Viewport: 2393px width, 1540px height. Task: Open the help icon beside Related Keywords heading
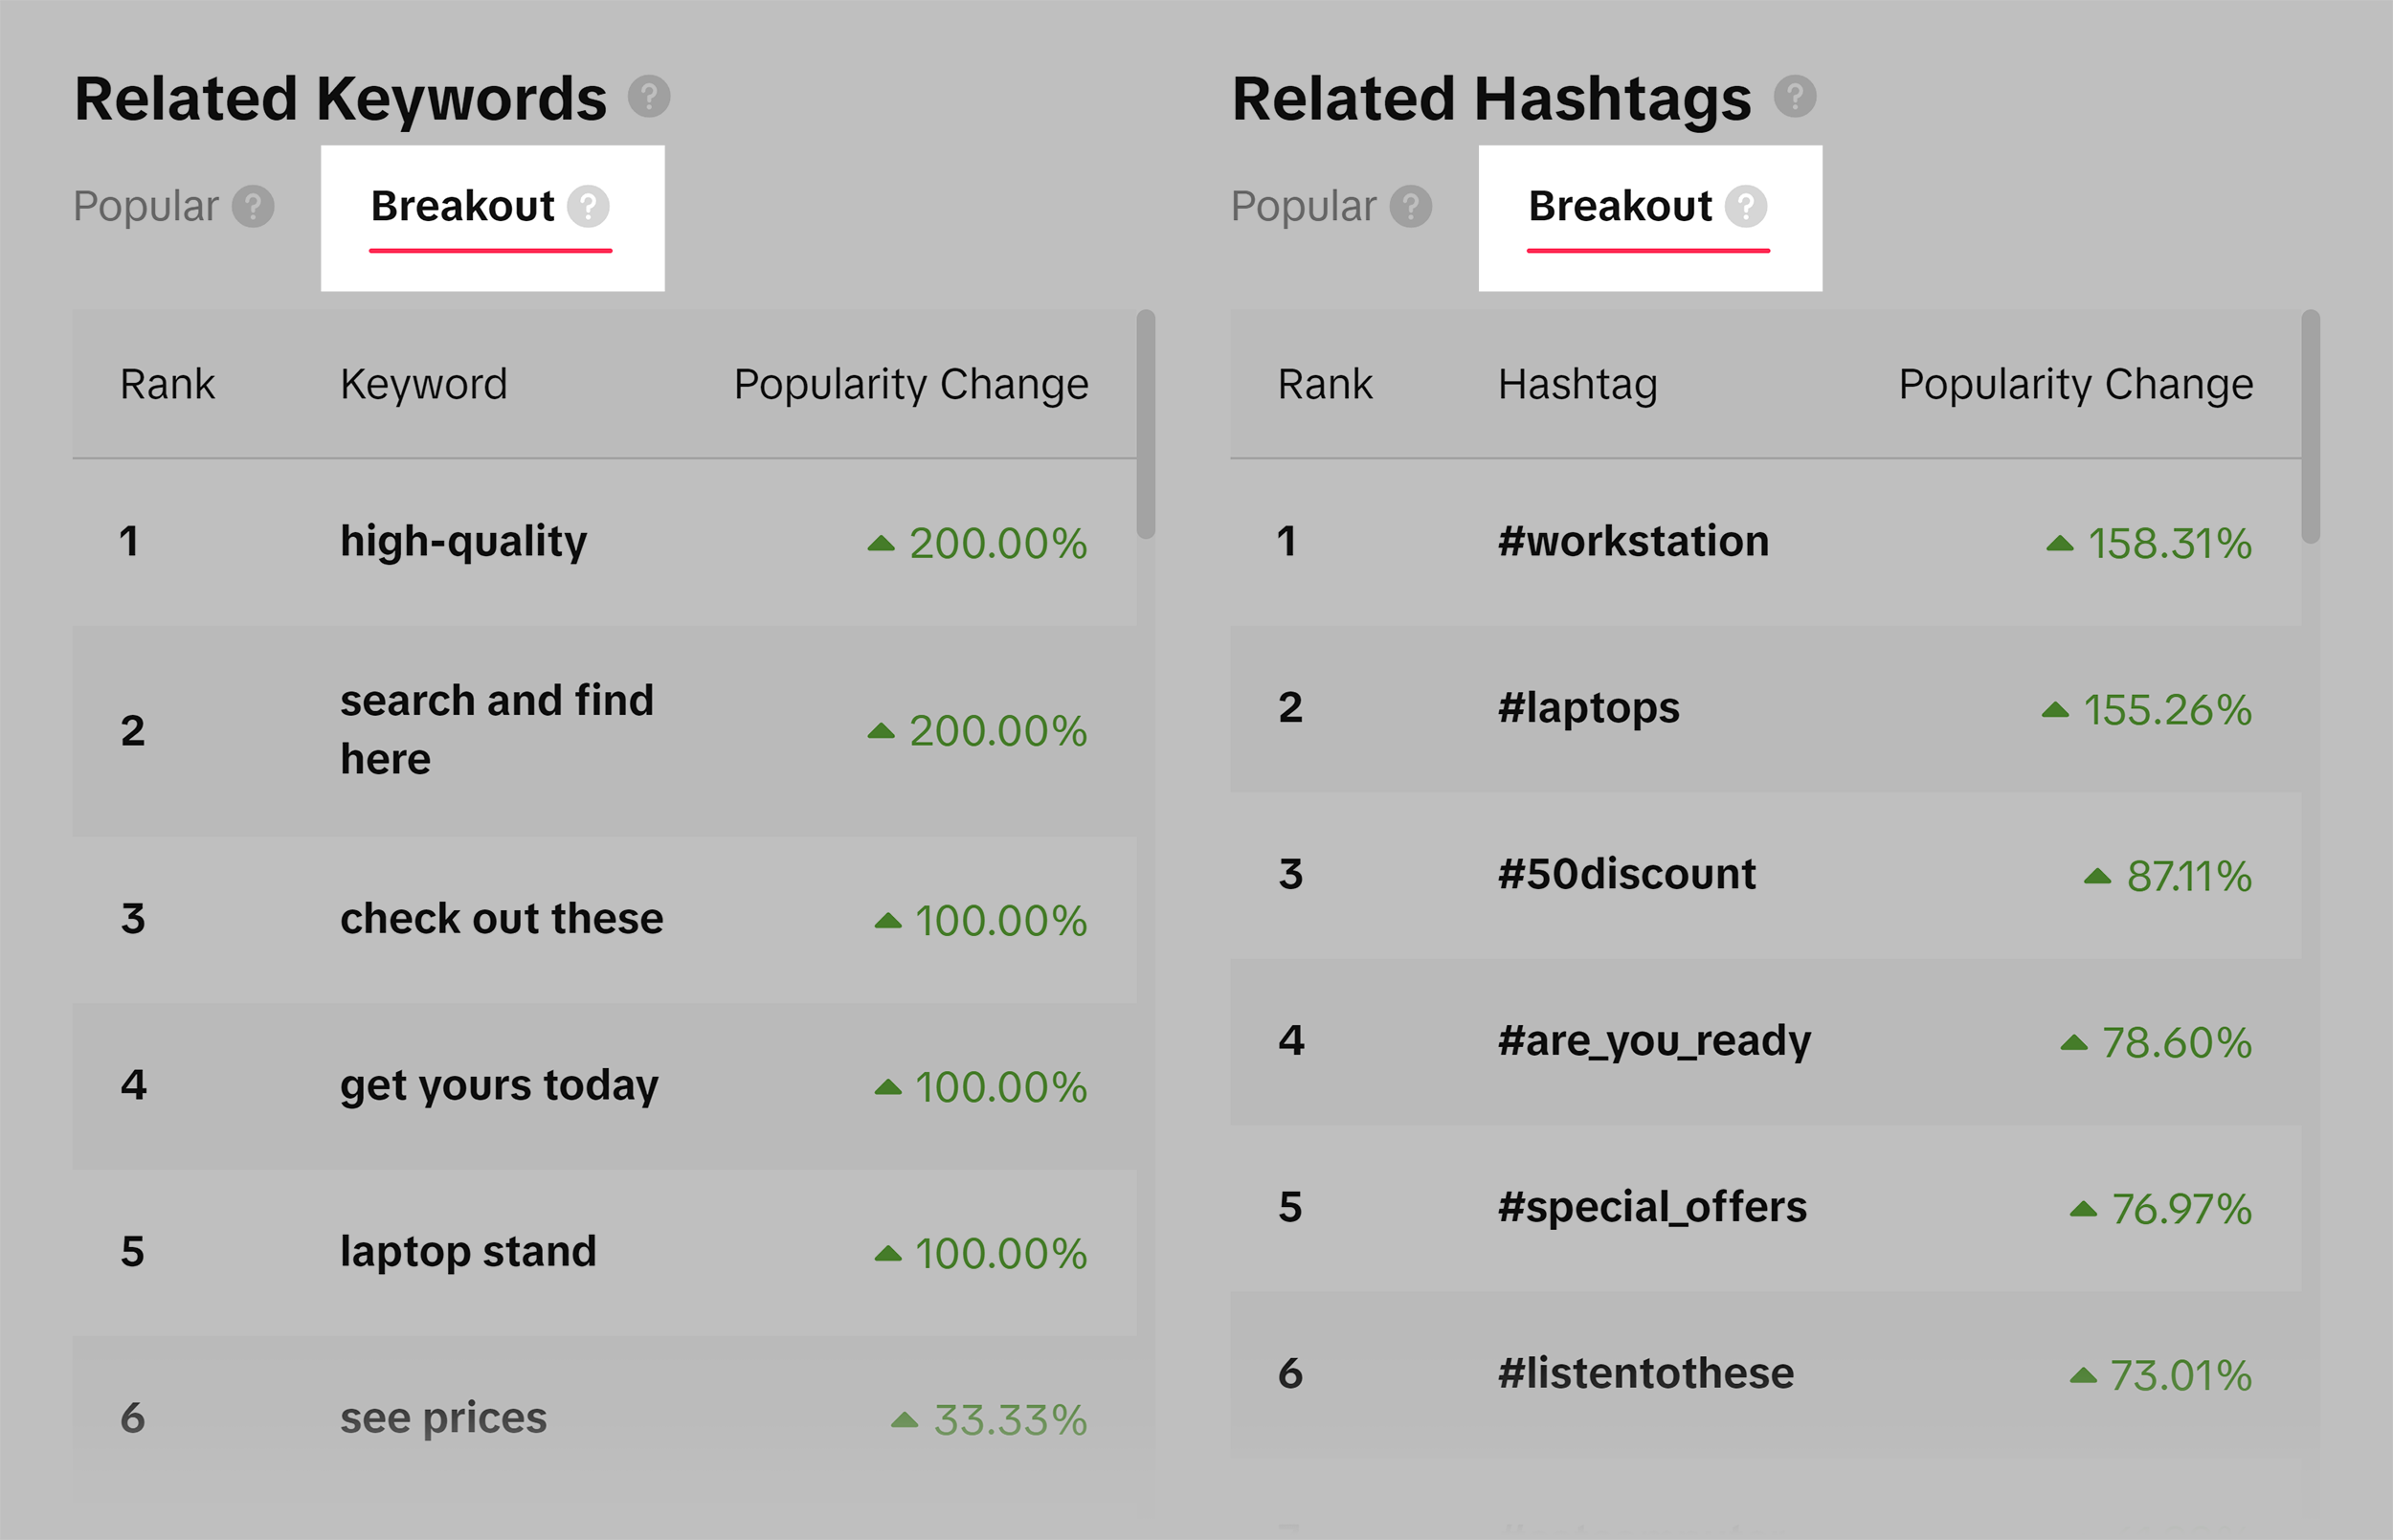651,97
